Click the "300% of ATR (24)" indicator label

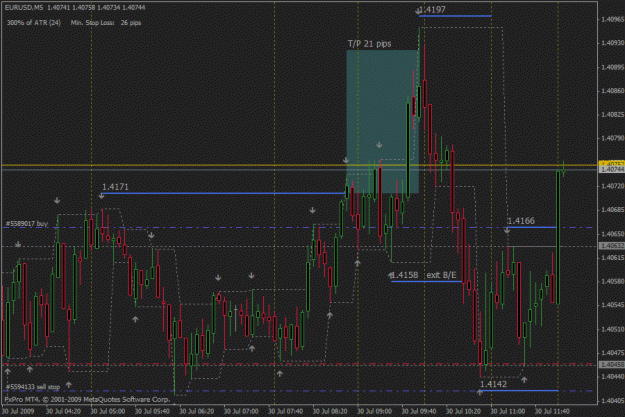(x=34, y=23)
